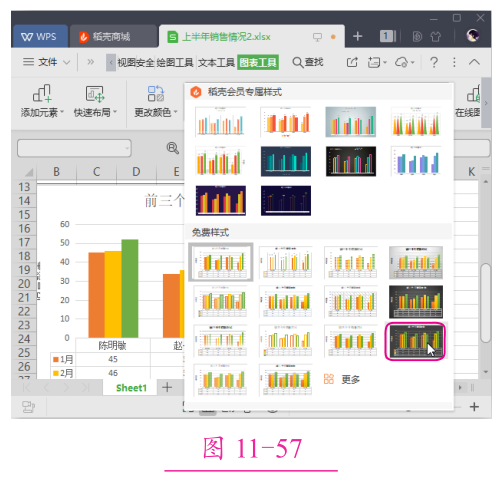This screenshot has width=503, height=479.
Task: Open the save-as dropdown icon in toolbar
Action: click(x=377, y=62)
